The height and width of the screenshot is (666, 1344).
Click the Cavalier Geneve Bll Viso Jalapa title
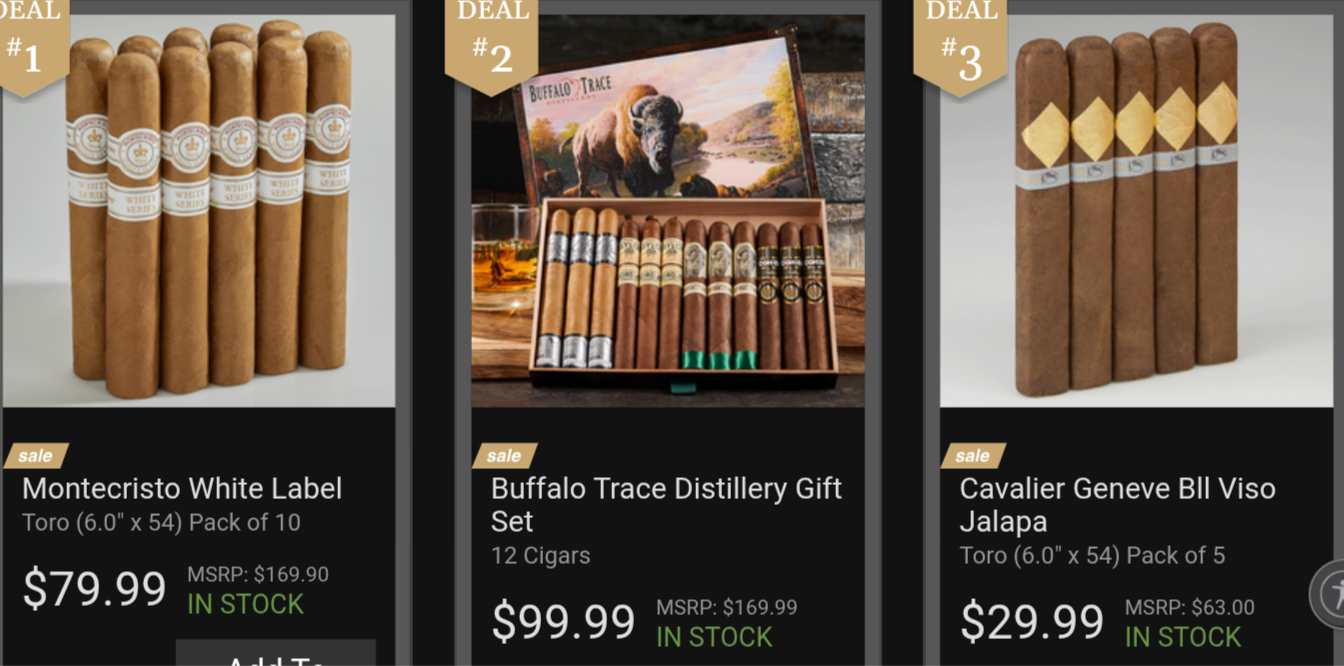[x=1117, y=505]
